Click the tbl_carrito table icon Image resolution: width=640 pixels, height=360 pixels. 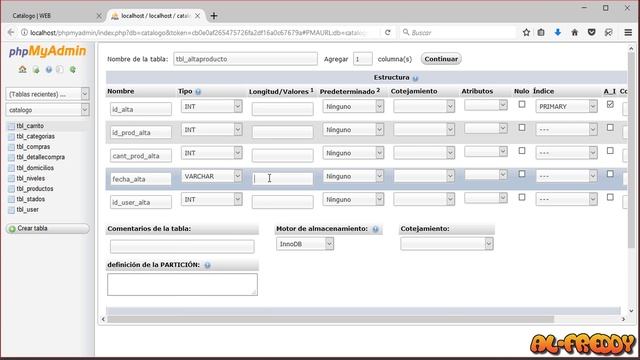(11, 126)
